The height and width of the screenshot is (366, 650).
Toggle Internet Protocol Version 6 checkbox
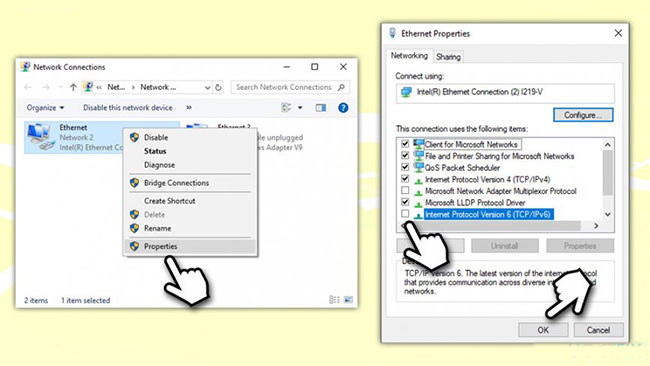[x=405, y=213]
